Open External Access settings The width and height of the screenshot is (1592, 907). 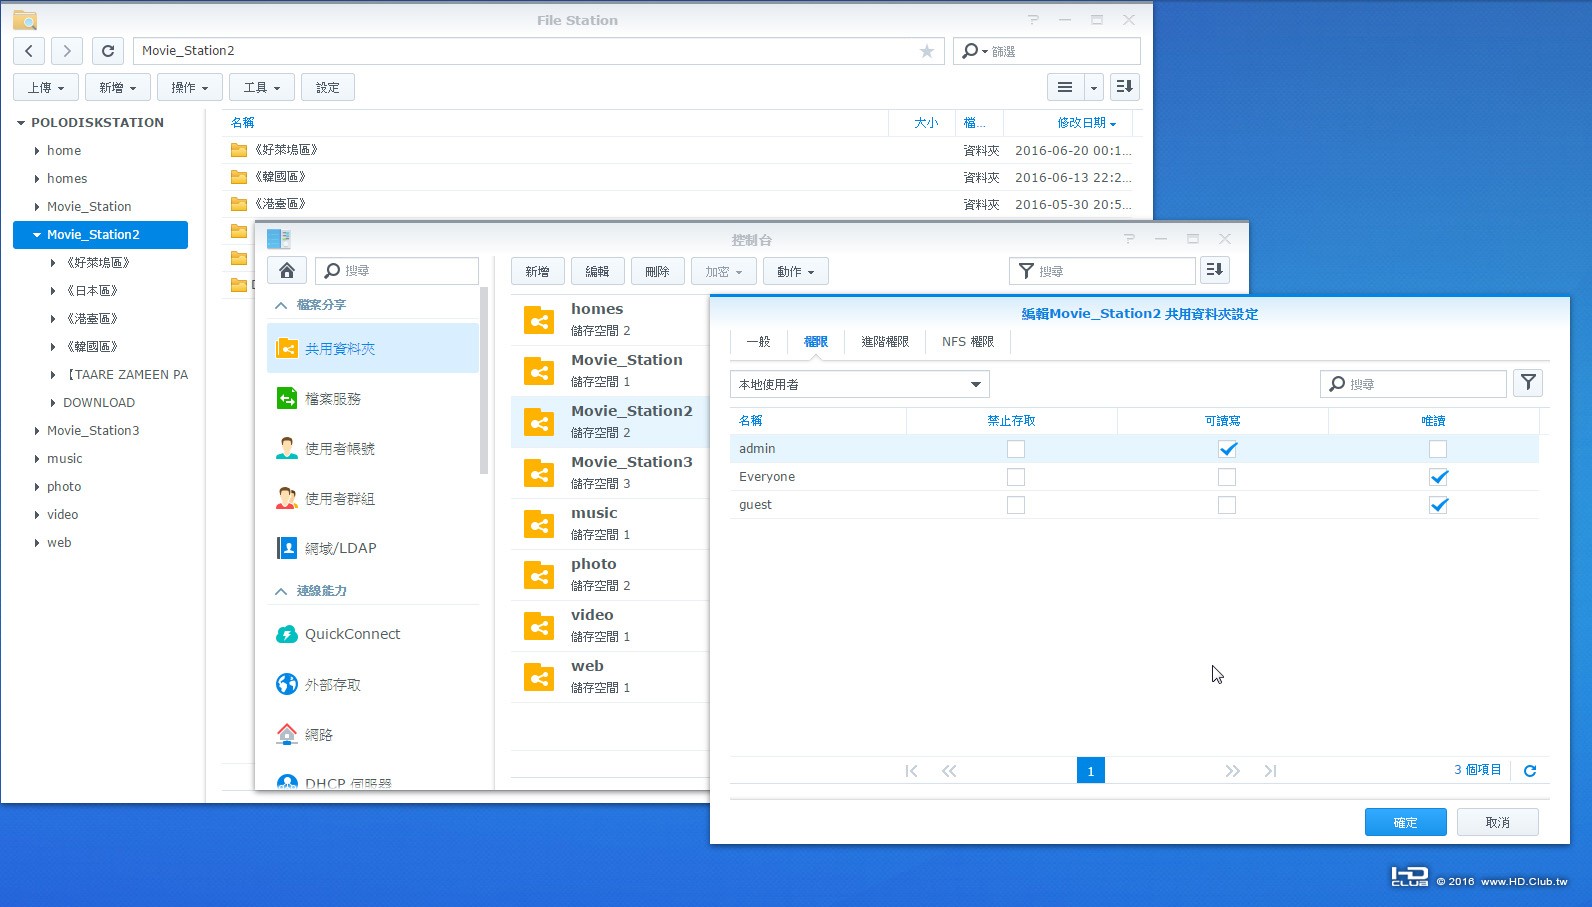tap(373, 684)
